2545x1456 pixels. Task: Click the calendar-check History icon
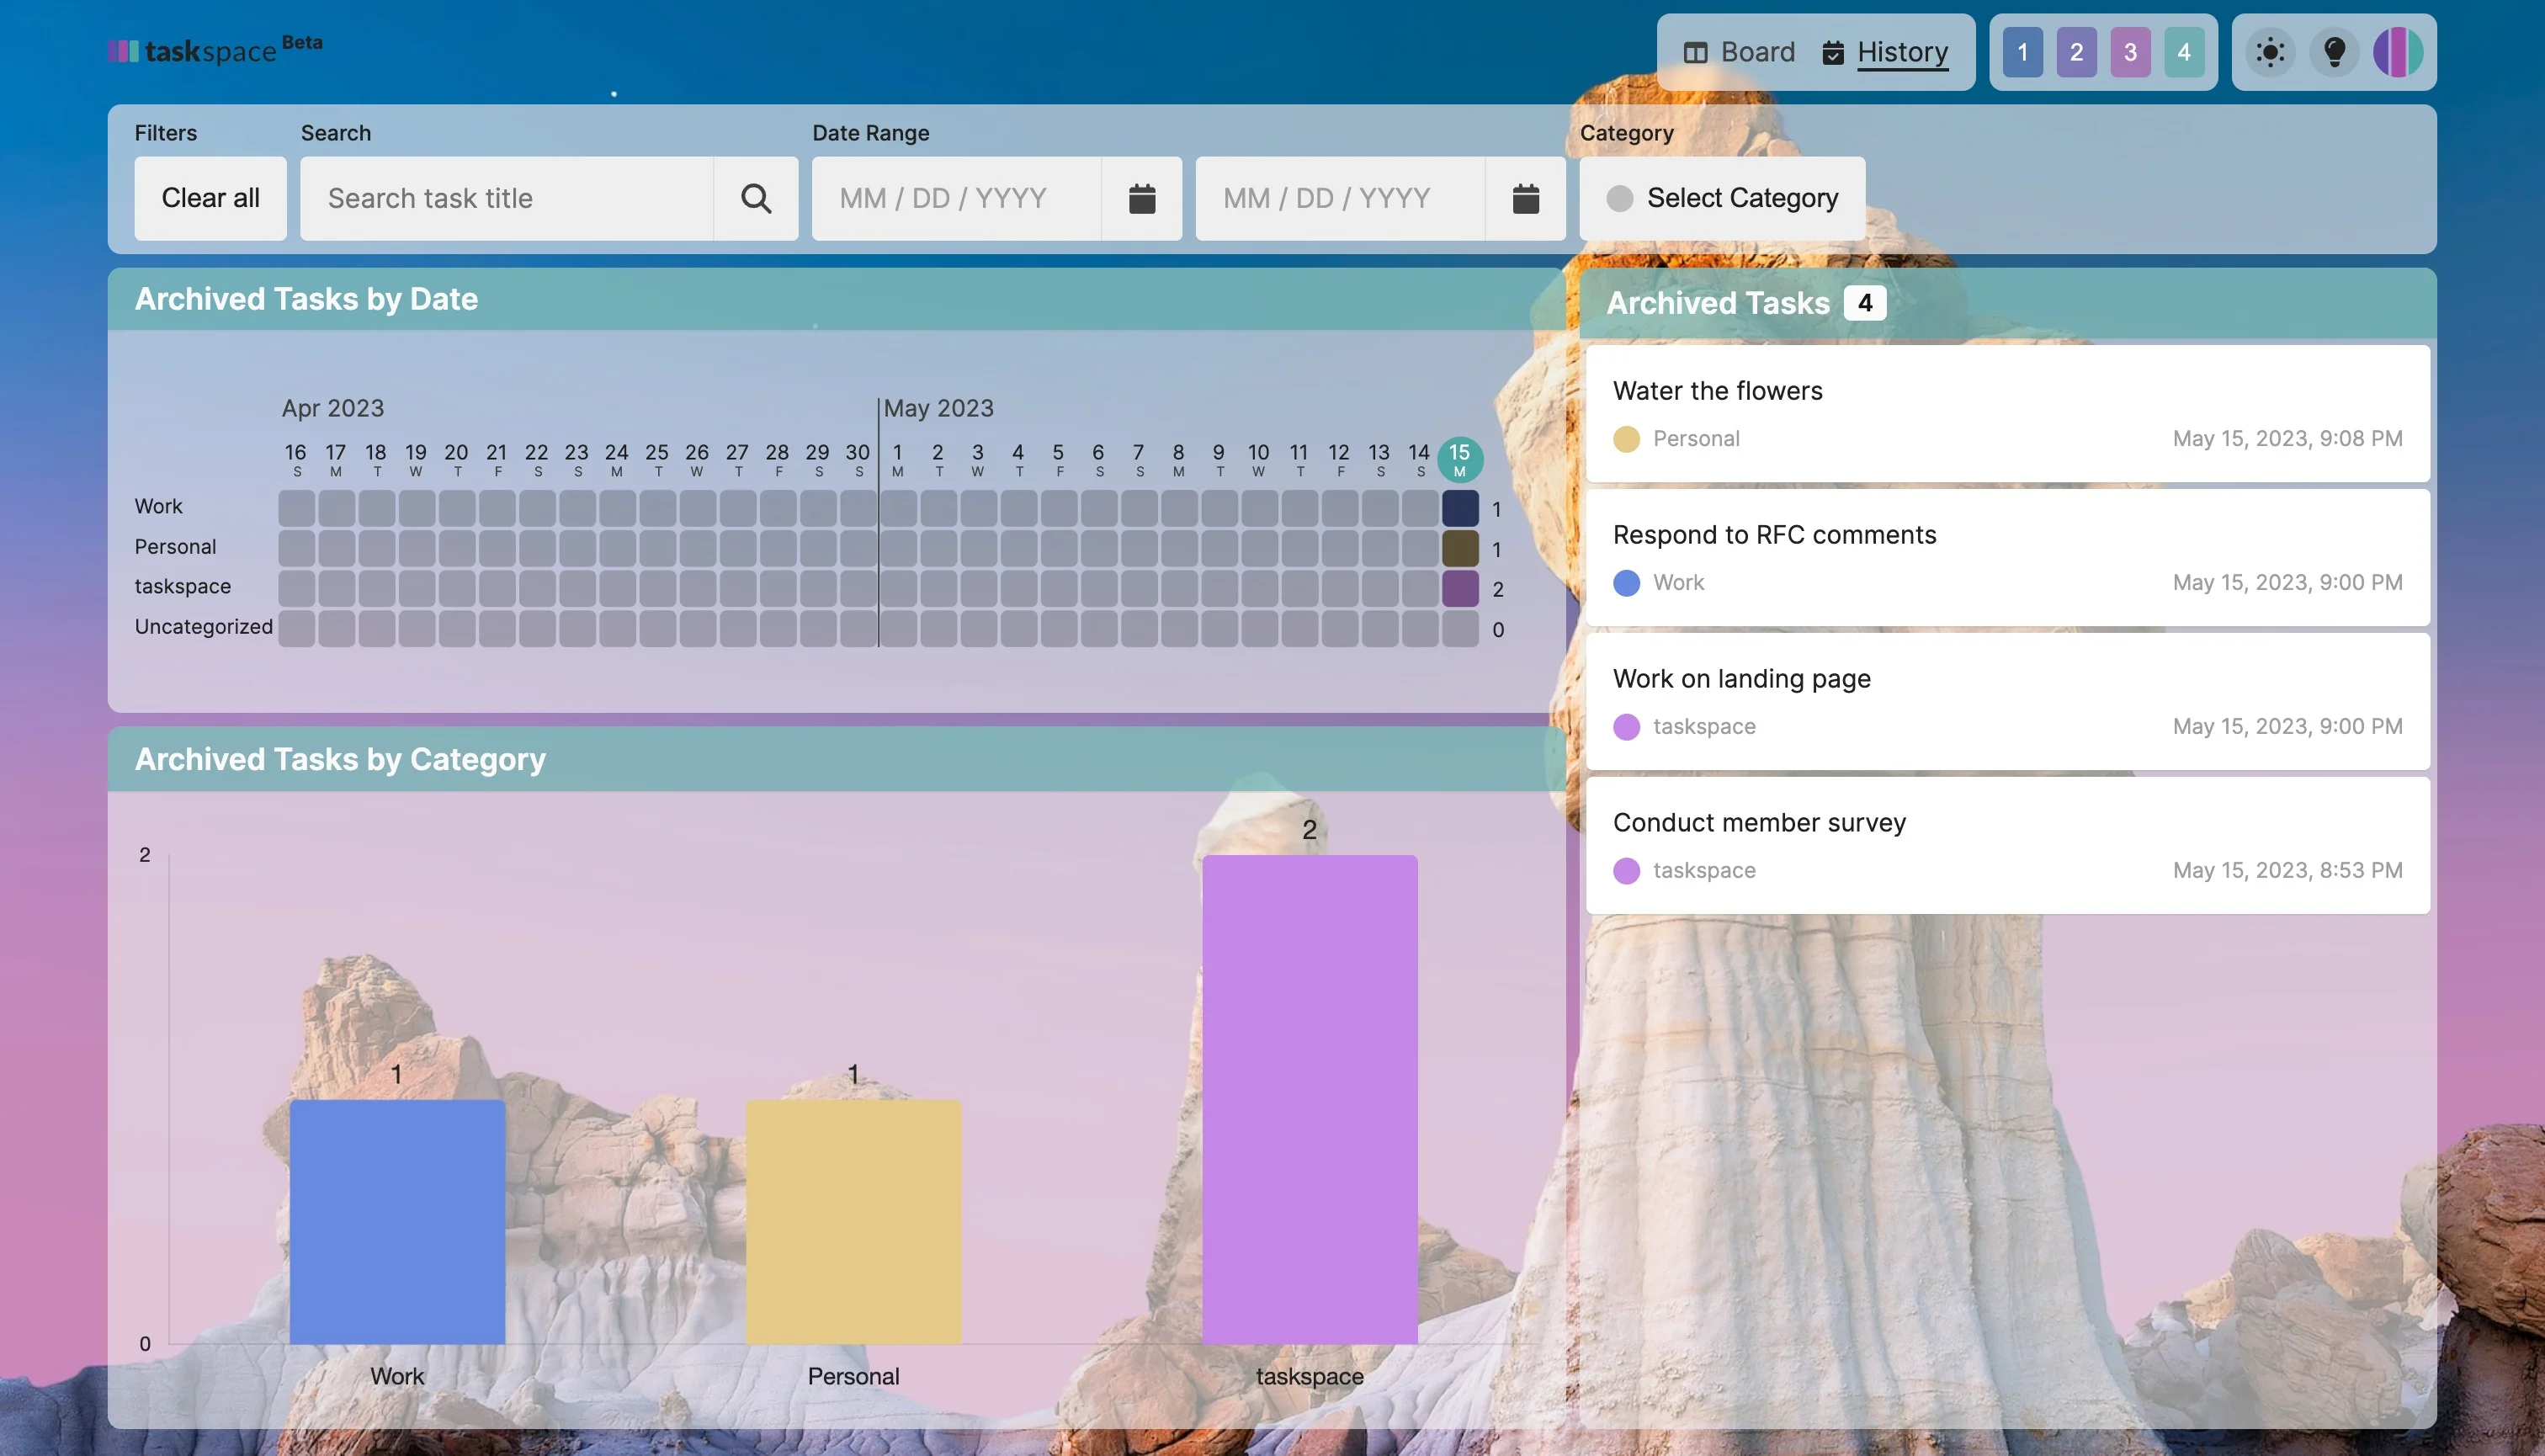[x=1833, y=53]
